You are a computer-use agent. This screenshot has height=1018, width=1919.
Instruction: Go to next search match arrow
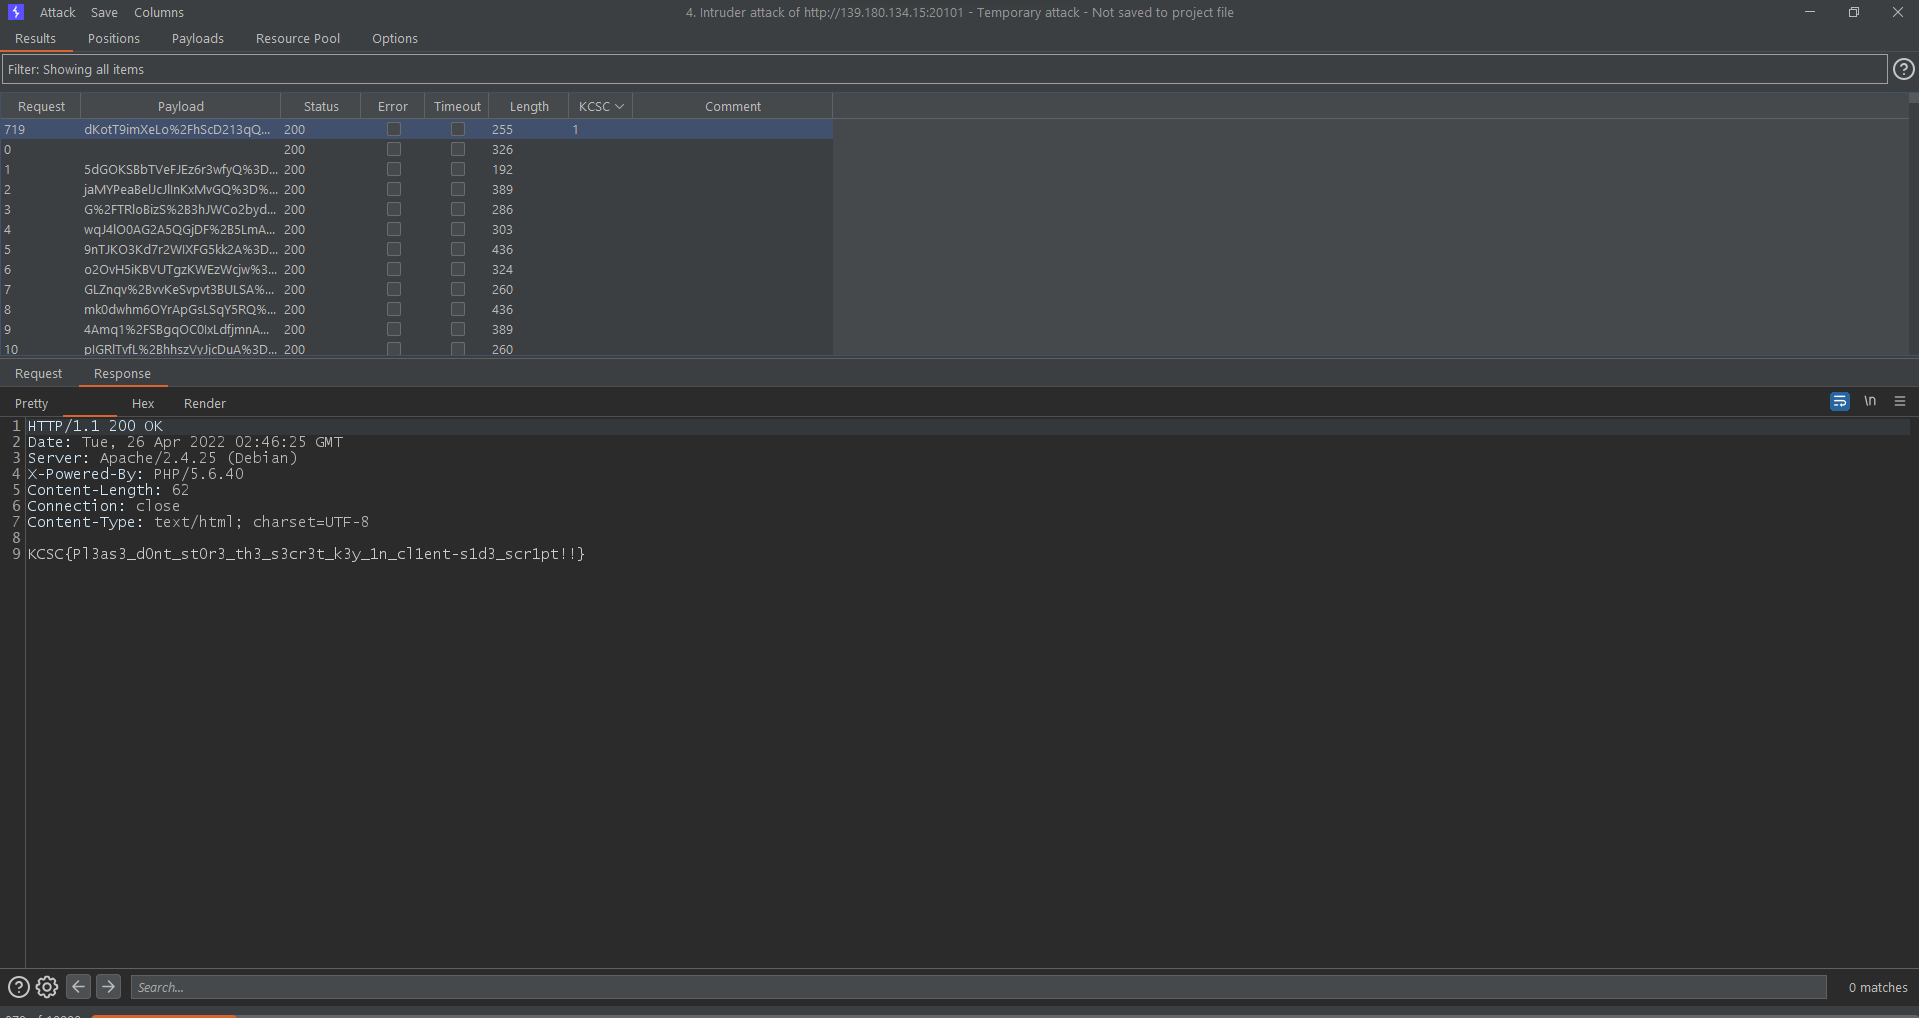click(109, 986)
